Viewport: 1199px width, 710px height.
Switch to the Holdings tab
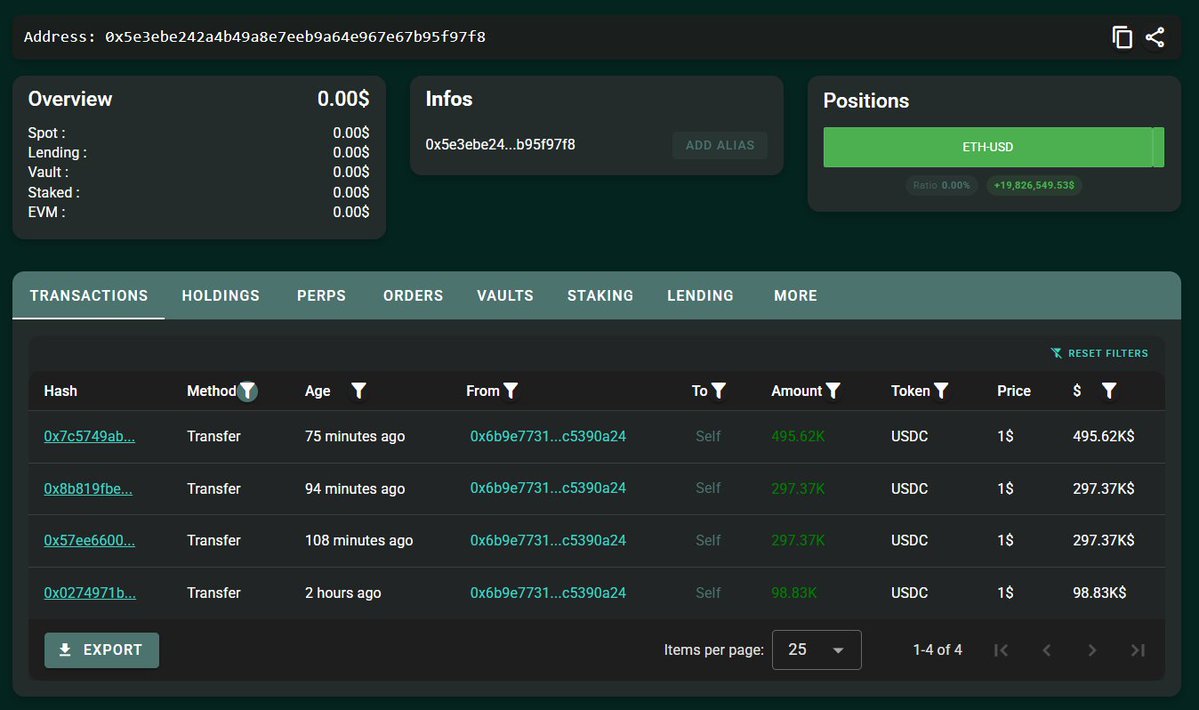[221, 296]
